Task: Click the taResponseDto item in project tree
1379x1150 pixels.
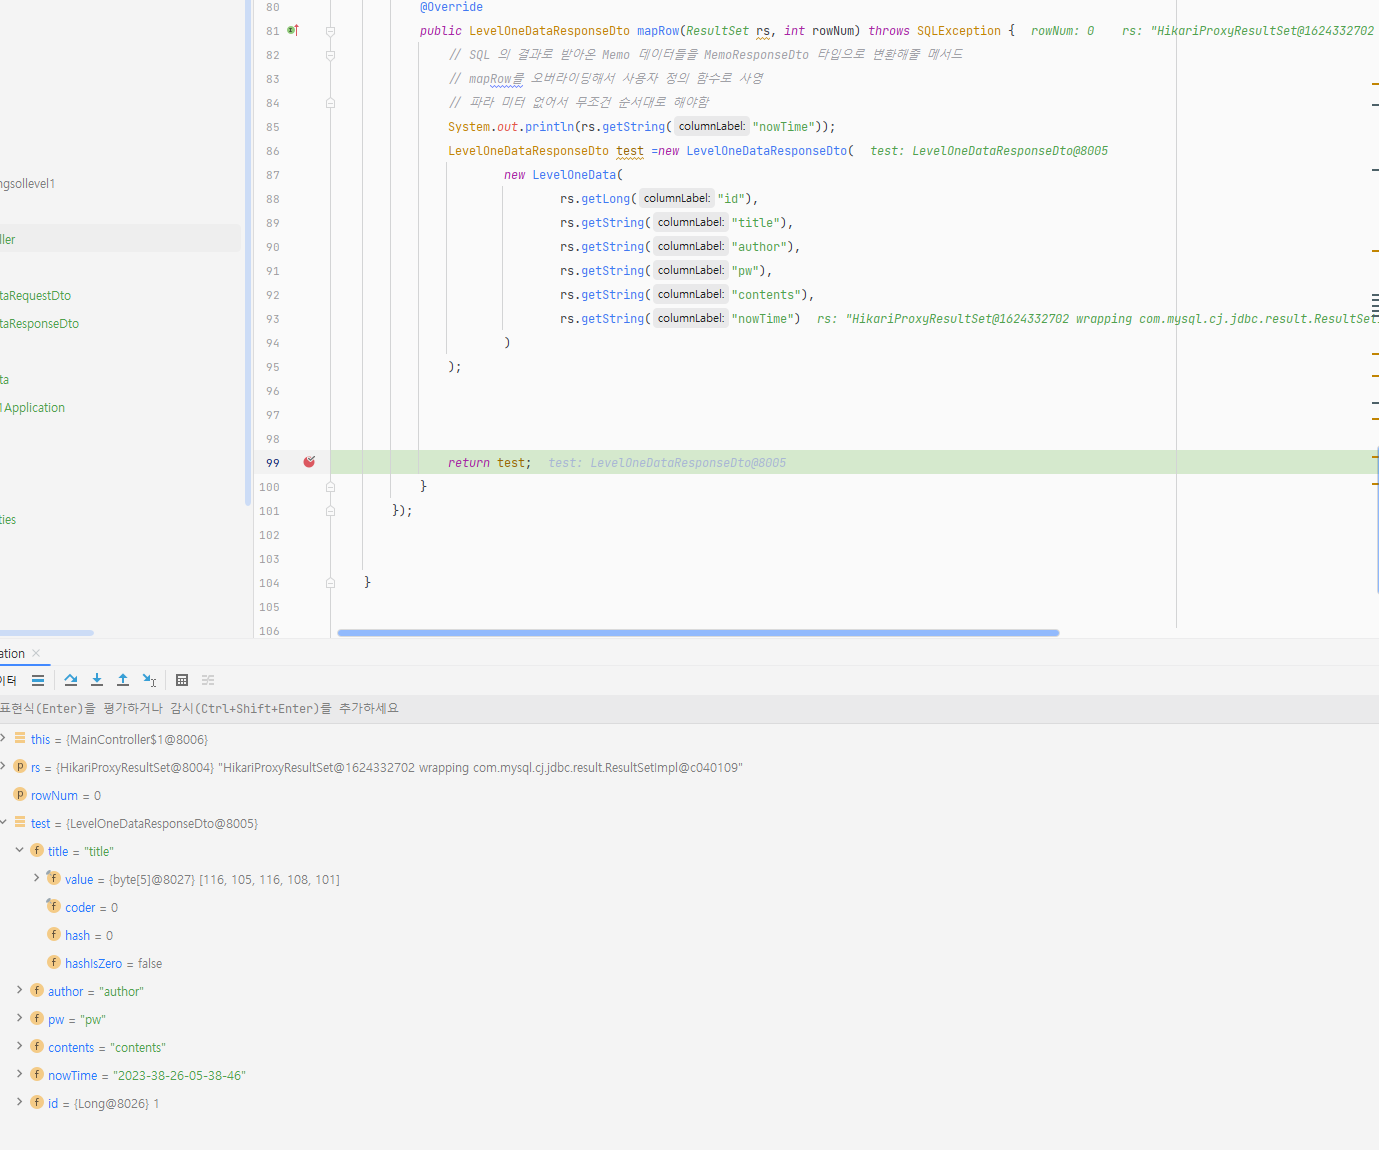Action: point(40,324)
